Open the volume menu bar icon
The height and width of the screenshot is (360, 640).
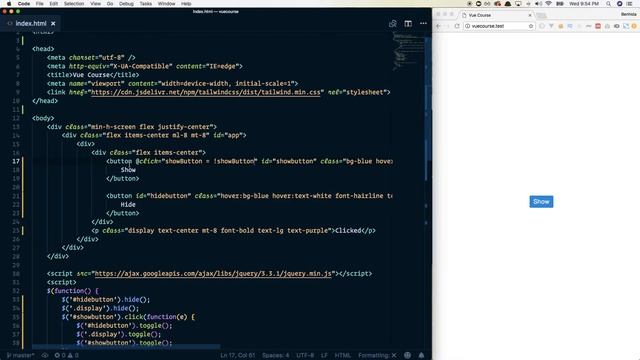pos(538,4)
